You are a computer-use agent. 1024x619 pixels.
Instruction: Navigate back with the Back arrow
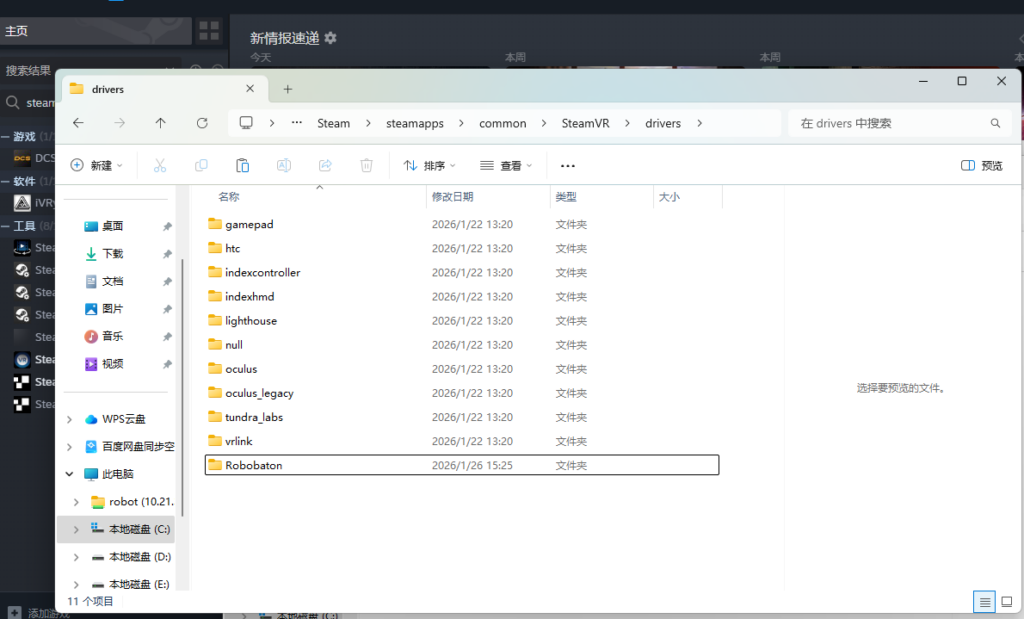coord(79,123)
